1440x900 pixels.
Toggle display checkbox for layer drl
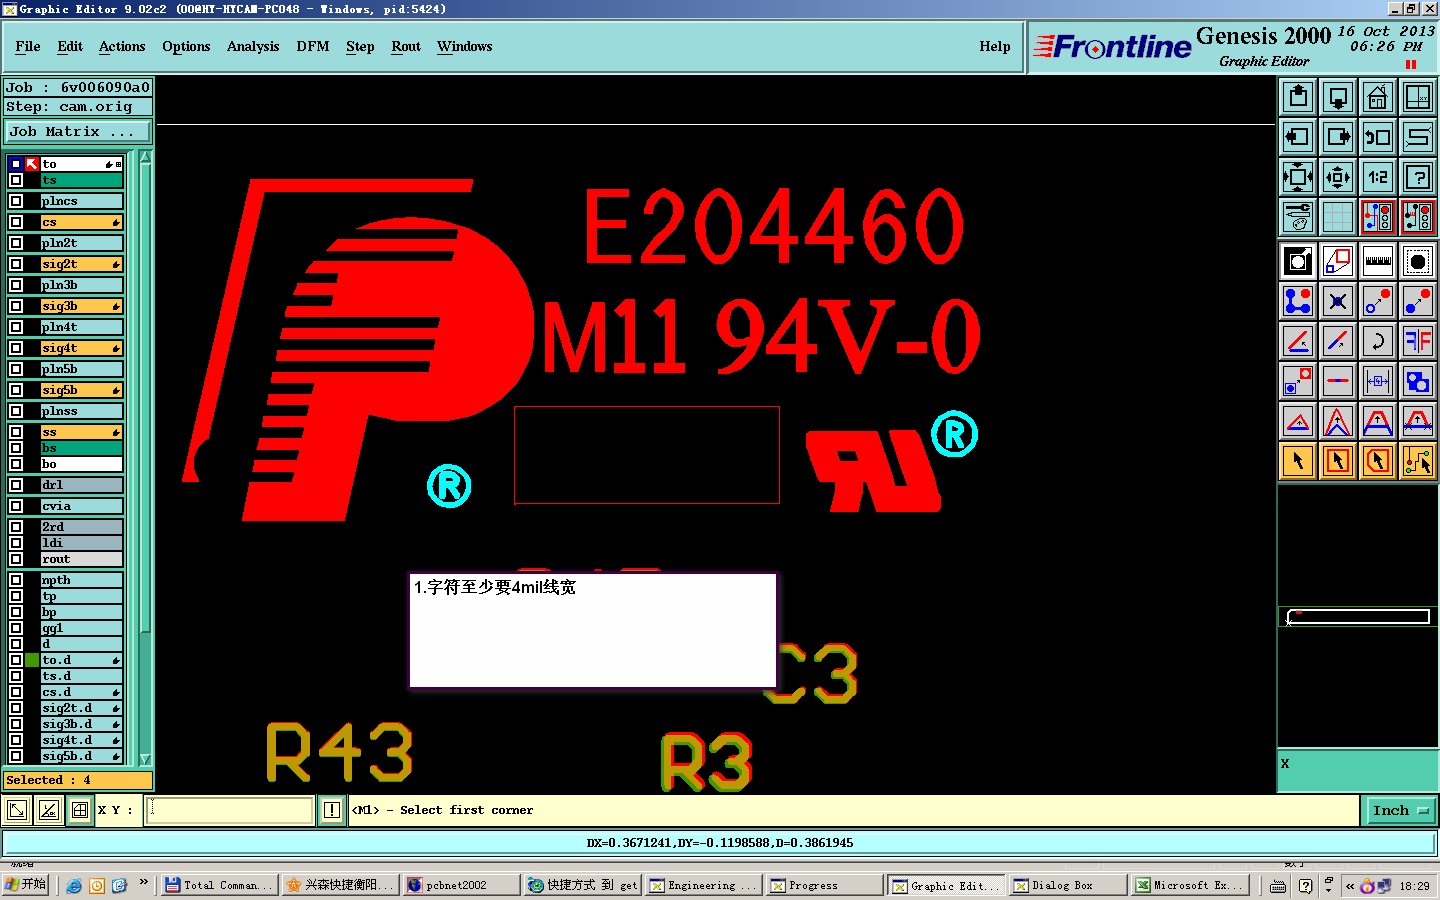tap(16, 485)
